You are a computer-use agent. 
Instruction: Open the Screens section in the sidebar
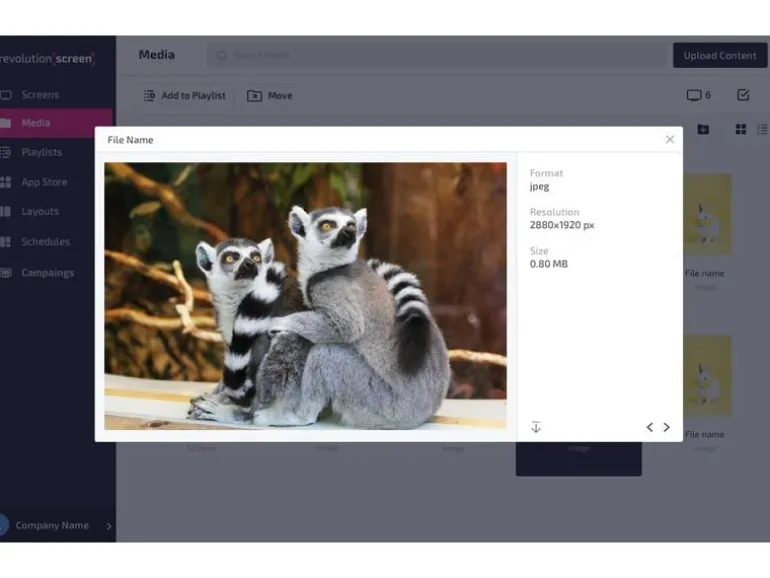pyautogui.click(x=40, y=94)
